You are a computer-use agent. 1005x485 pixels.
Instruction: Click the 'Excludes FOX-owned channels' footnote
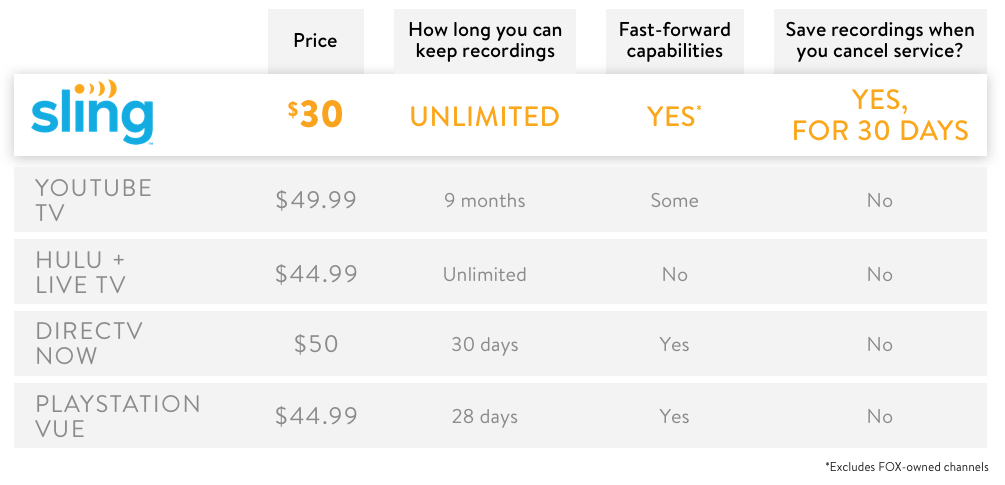(x=907, y=467)
